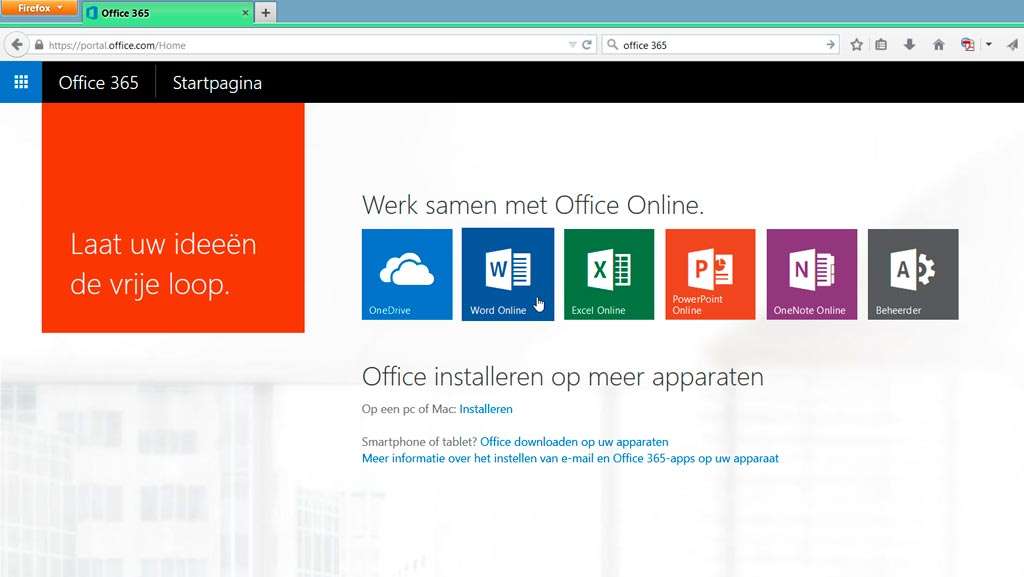Open the dropdown arrow beside extension icon
Screen dimensions: 1024x577
(989, 44)
